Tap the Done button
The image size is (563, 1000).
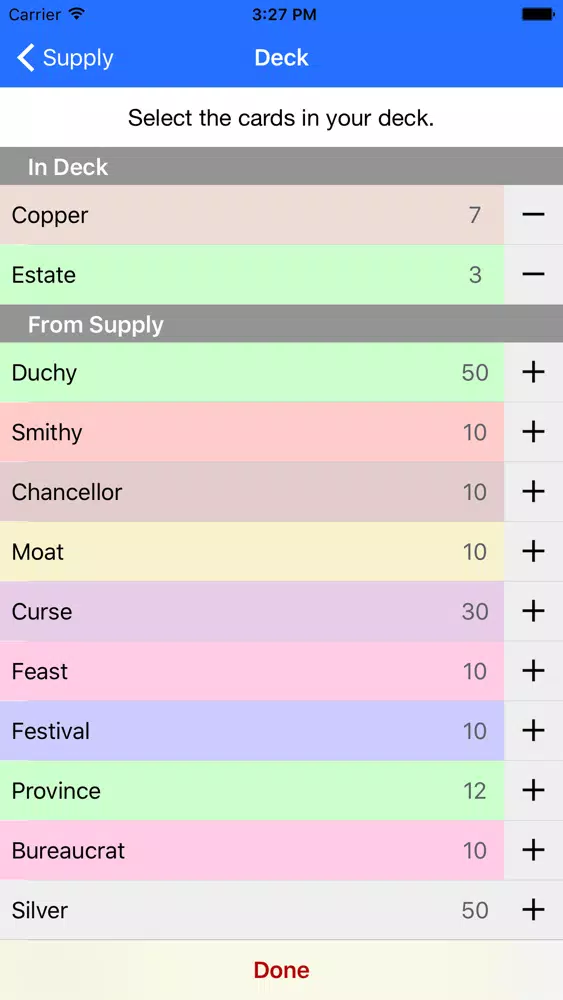[x=281, y=970]
